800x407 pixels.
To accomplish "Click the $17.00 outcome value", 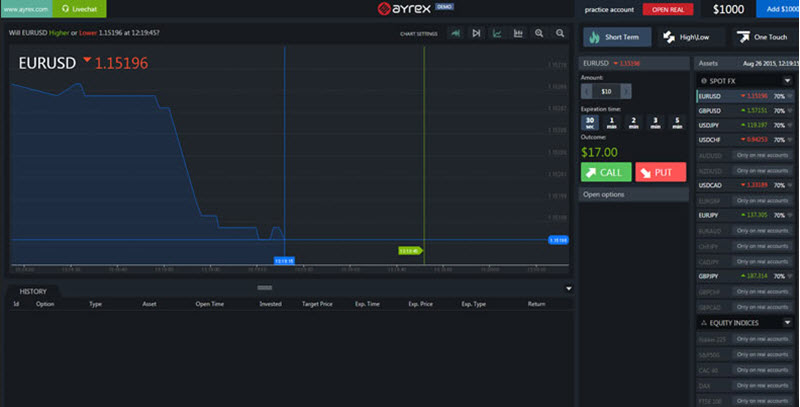I will (599, 152).
